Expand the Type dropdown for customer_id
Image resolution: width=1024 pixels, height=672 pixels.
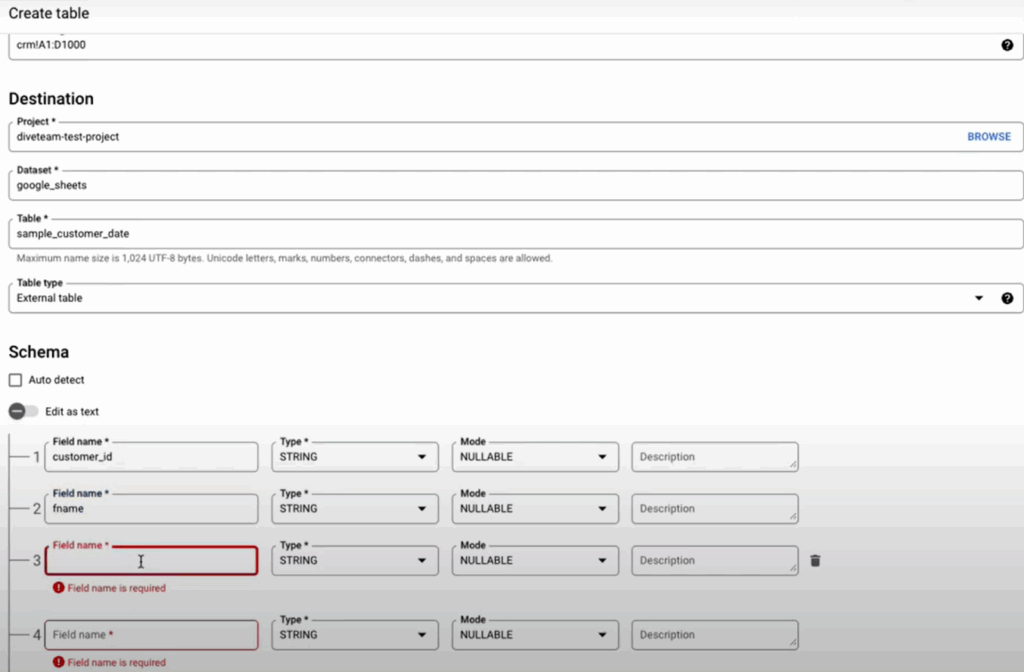(x=354, y=457)
